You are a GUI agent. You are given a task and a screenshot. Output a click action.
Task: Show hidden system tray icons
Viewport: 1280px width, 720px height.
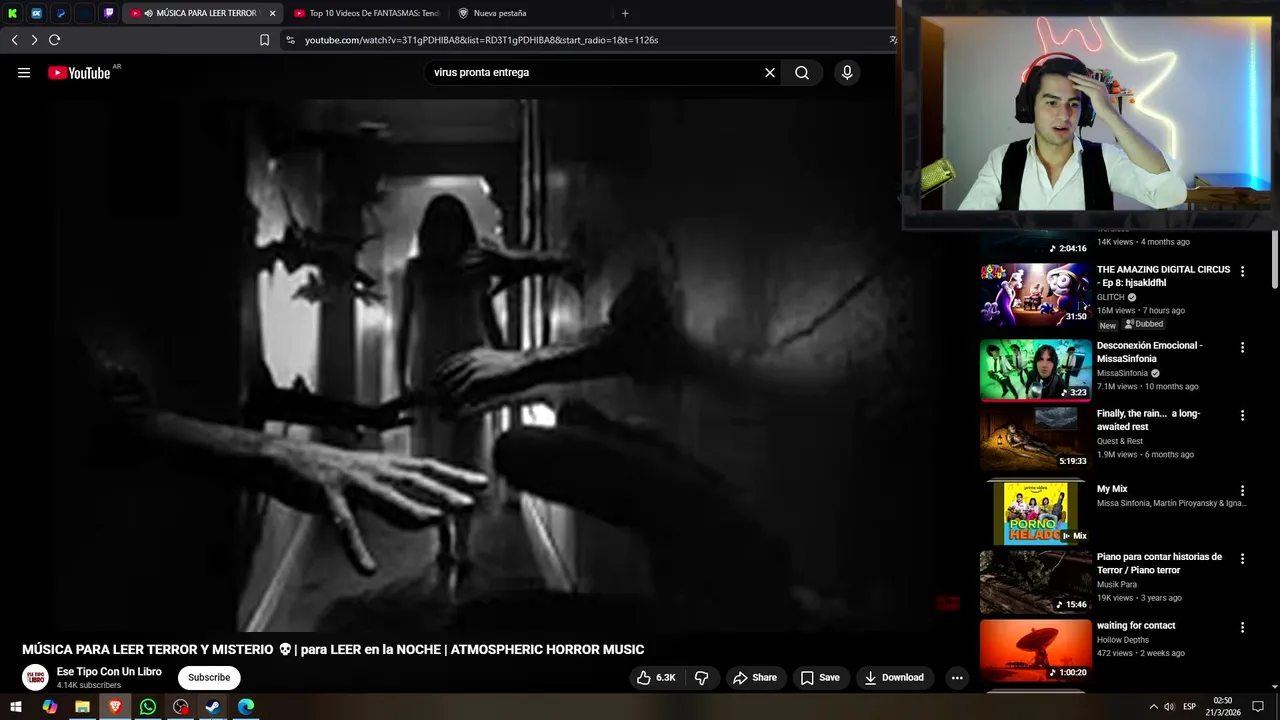1153,707
